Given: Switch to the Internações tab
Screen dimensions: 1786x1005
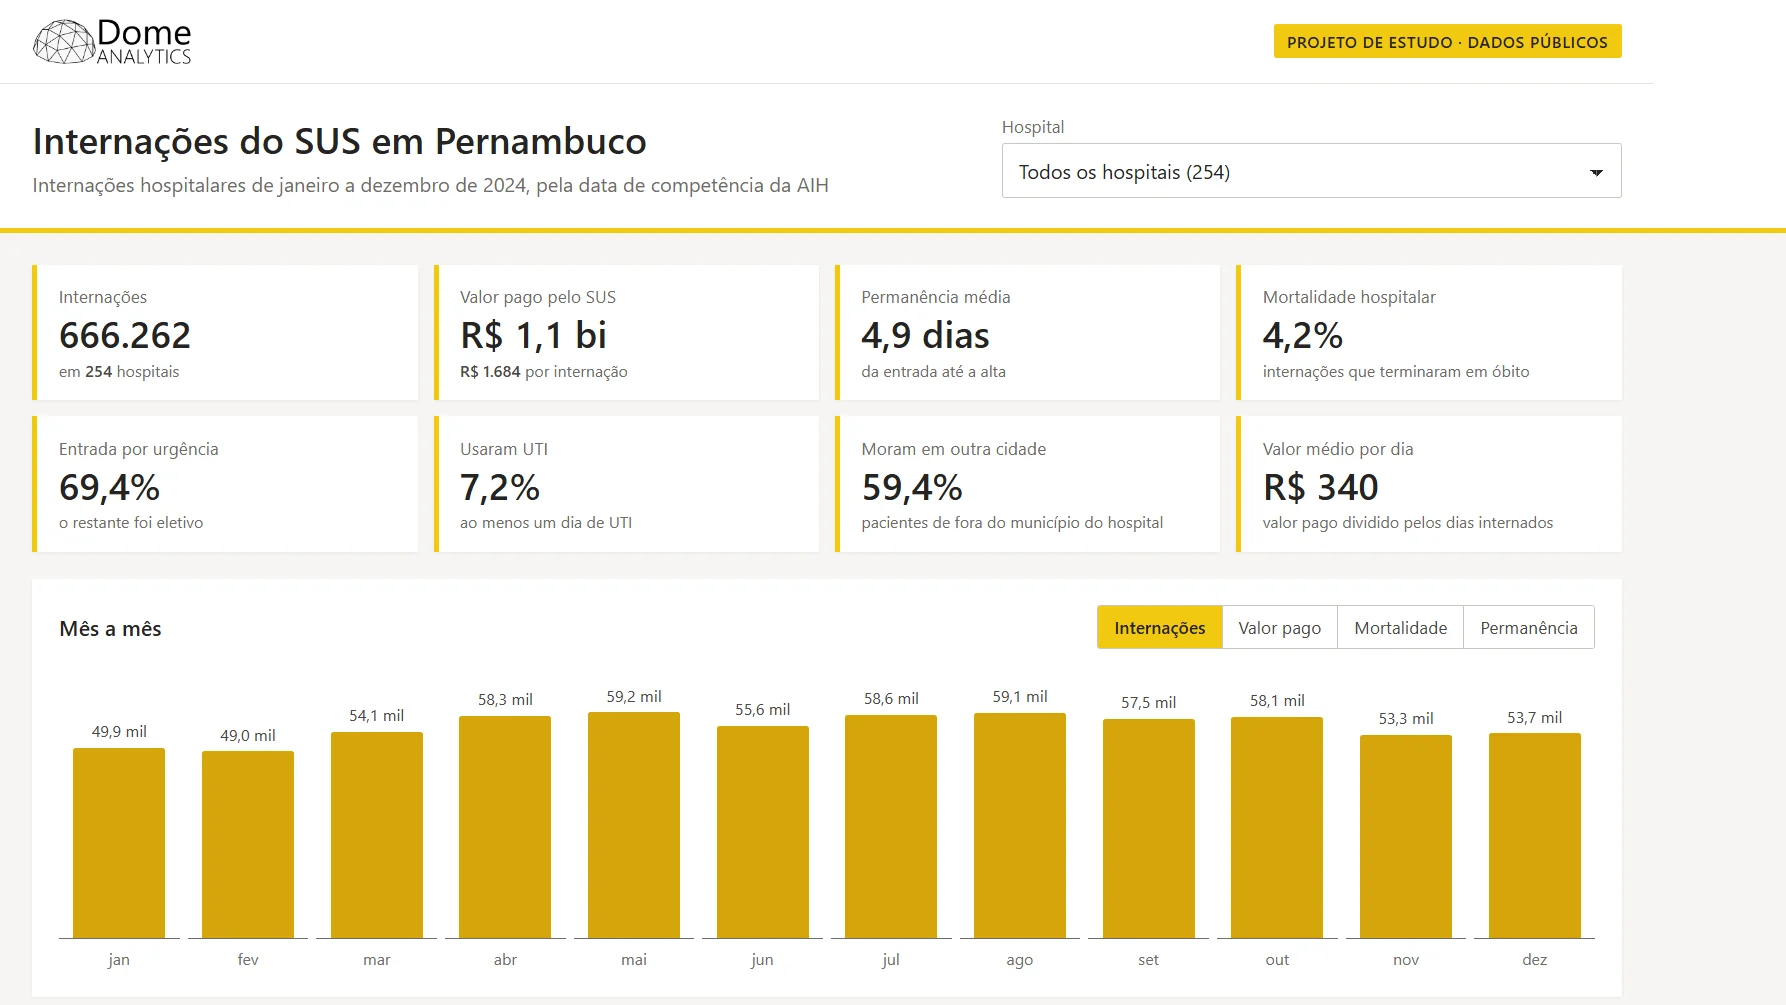Looking at the screenshot, I should point(1159,627).
